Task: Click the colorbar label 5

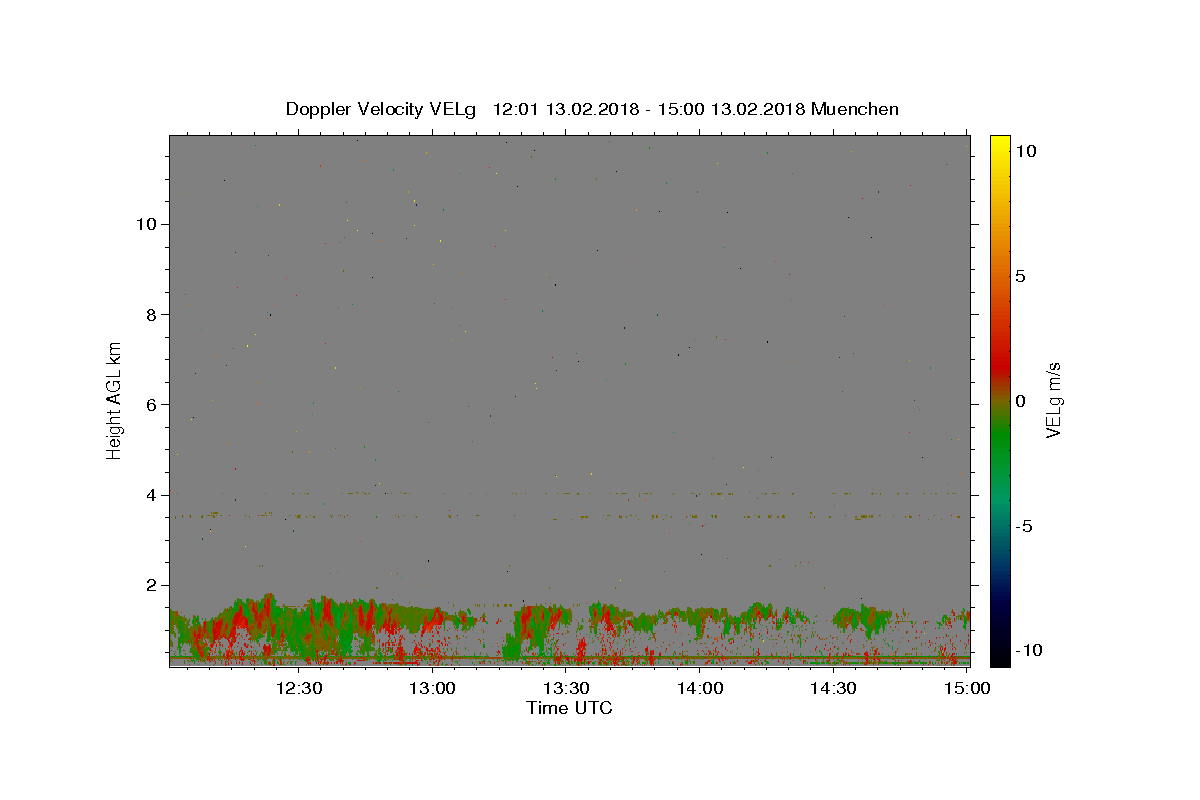Action: point(1020,276)
